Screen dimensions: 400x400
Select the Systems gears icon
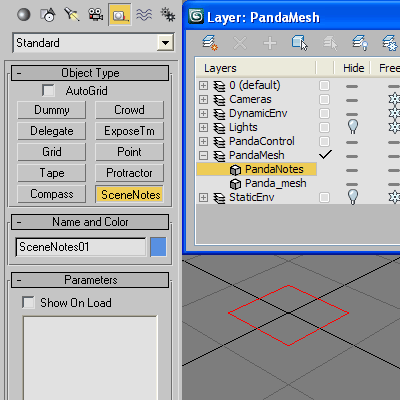point(168,15)
